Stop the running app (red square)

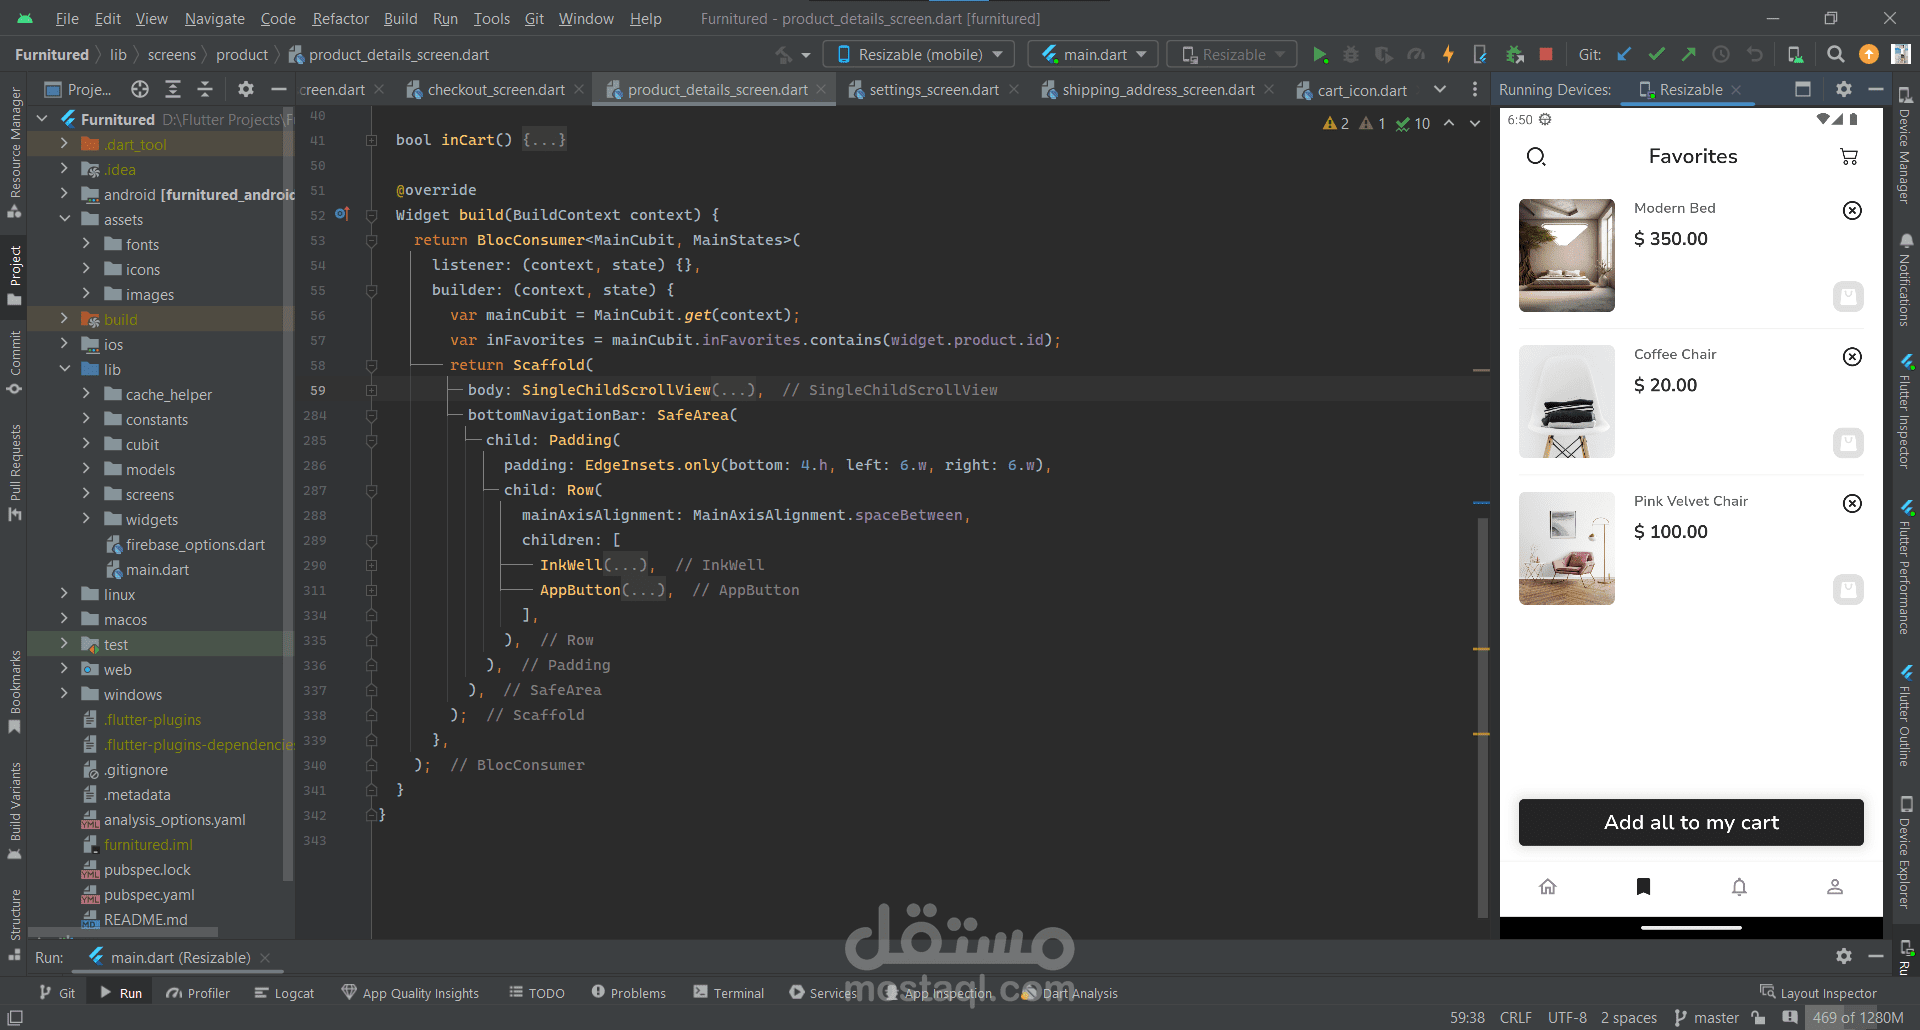click(1546, 55)
